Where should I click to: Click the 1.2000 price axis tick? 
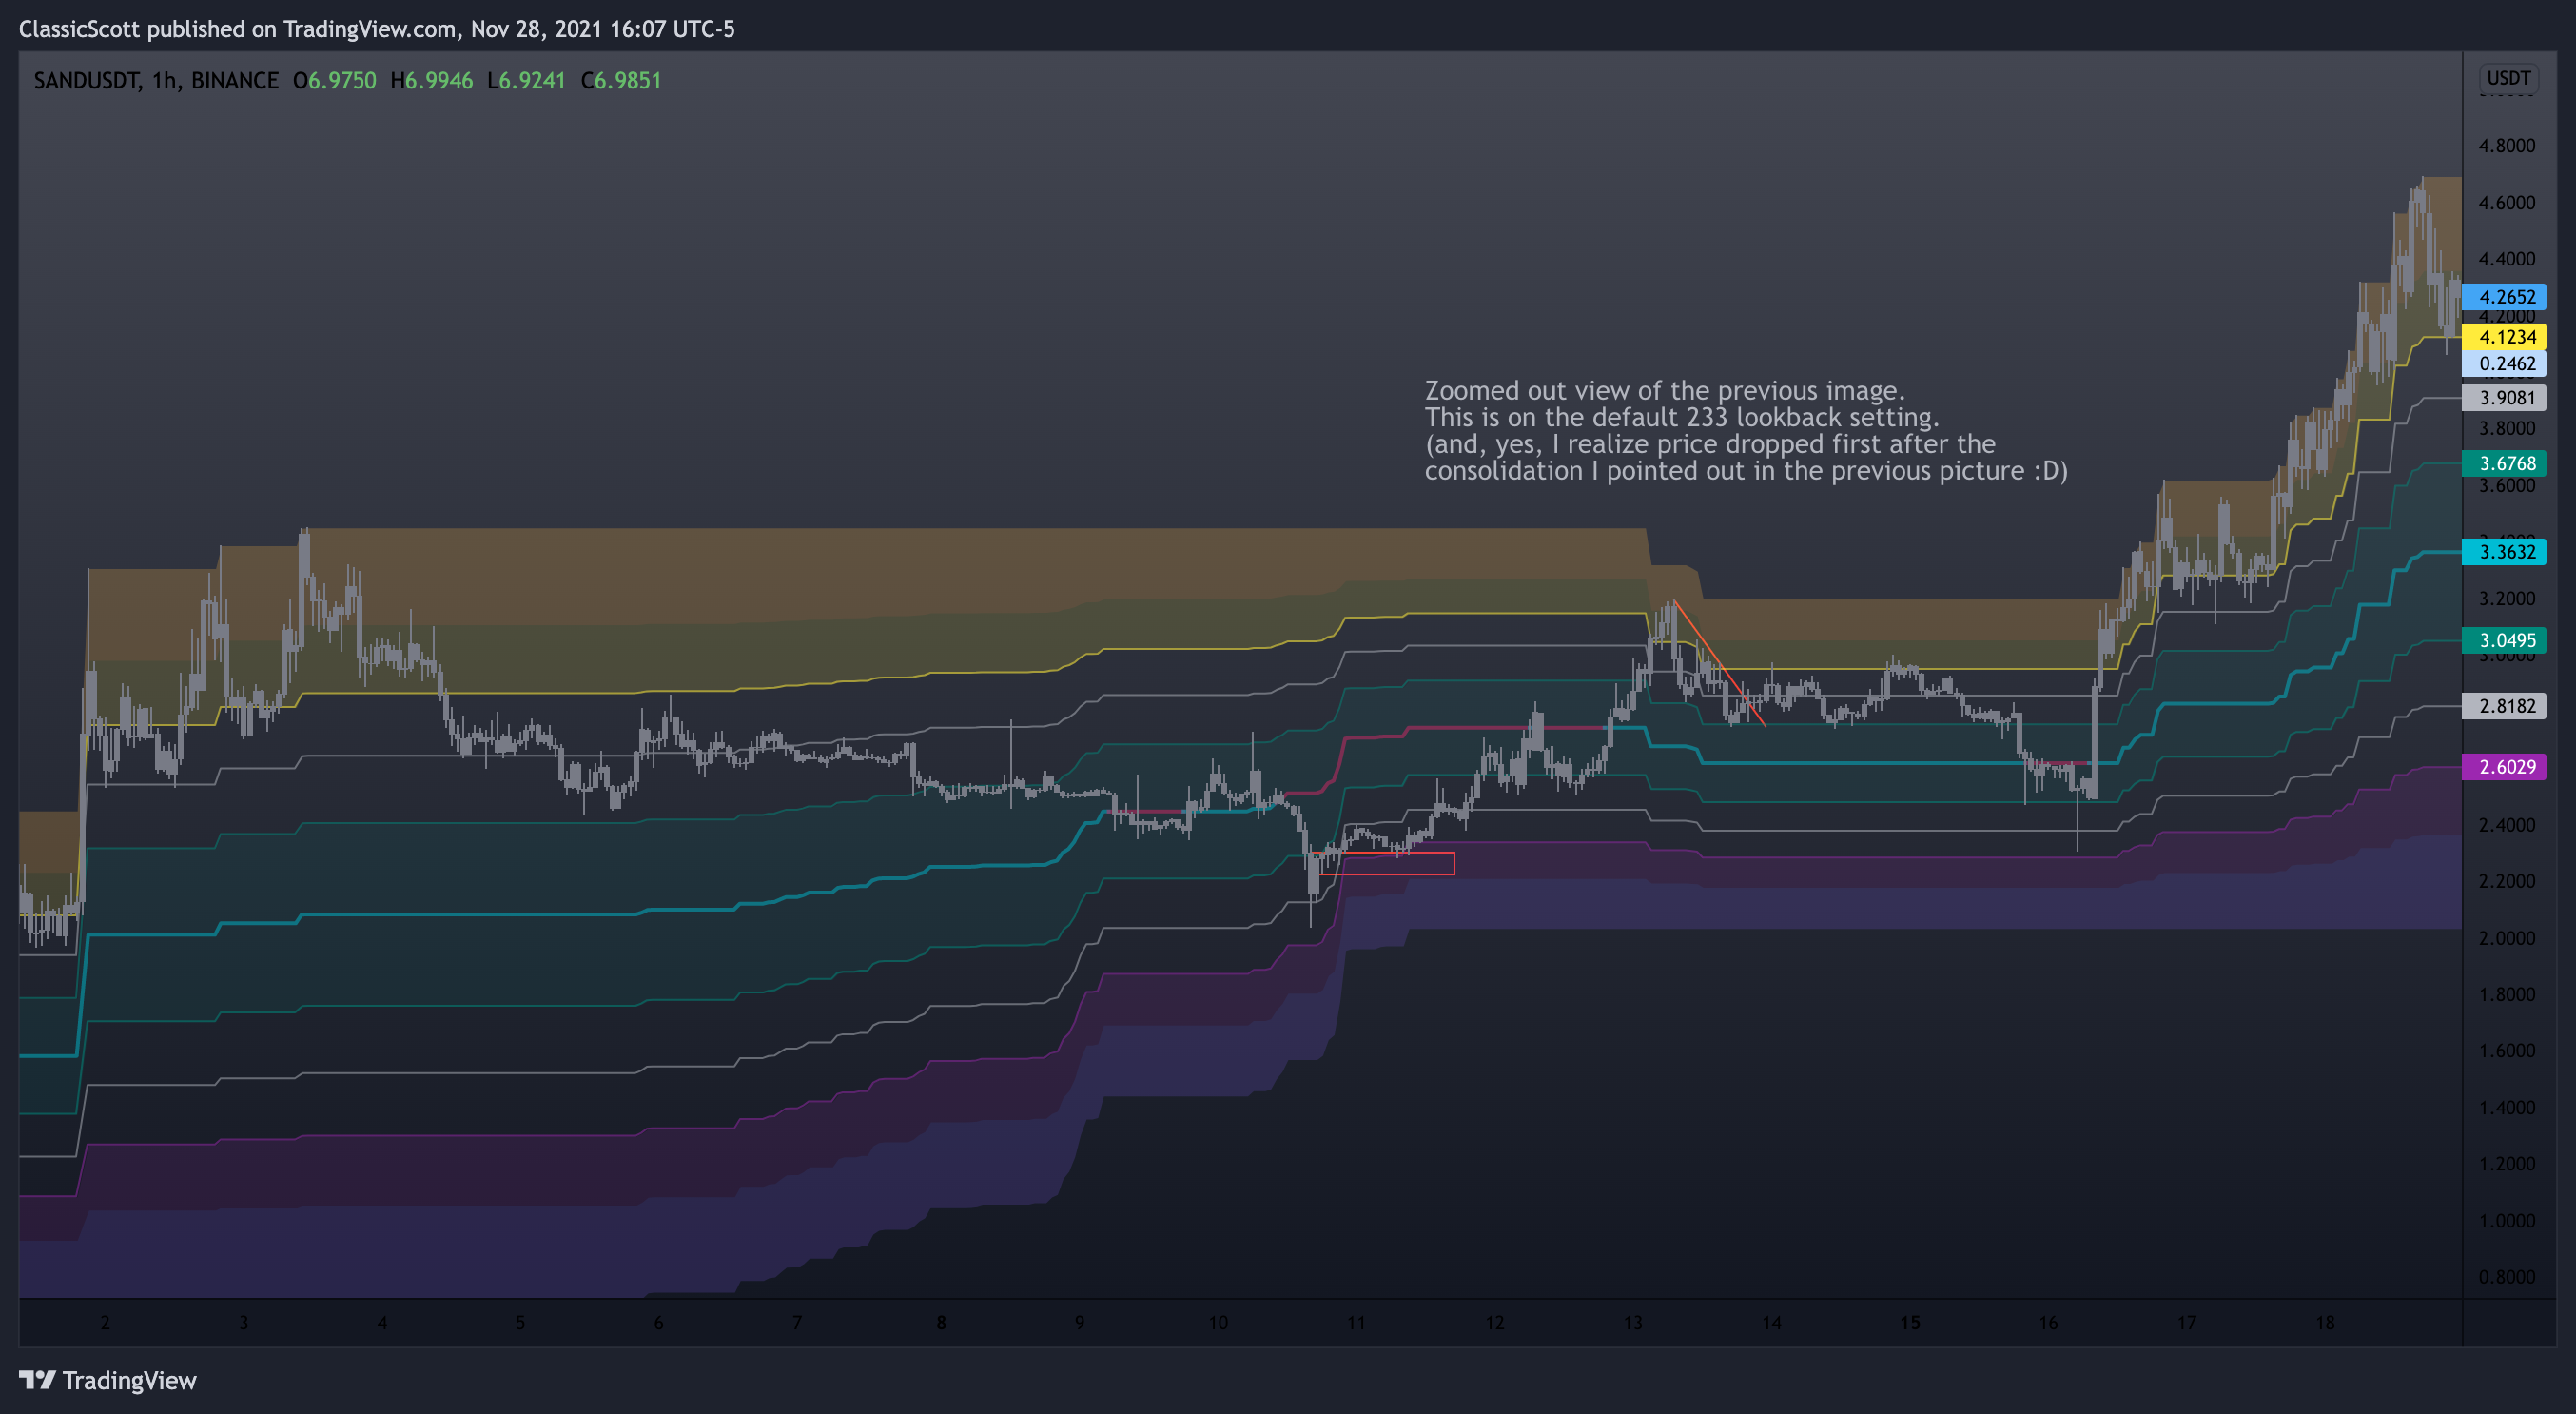point(2507,1163)
